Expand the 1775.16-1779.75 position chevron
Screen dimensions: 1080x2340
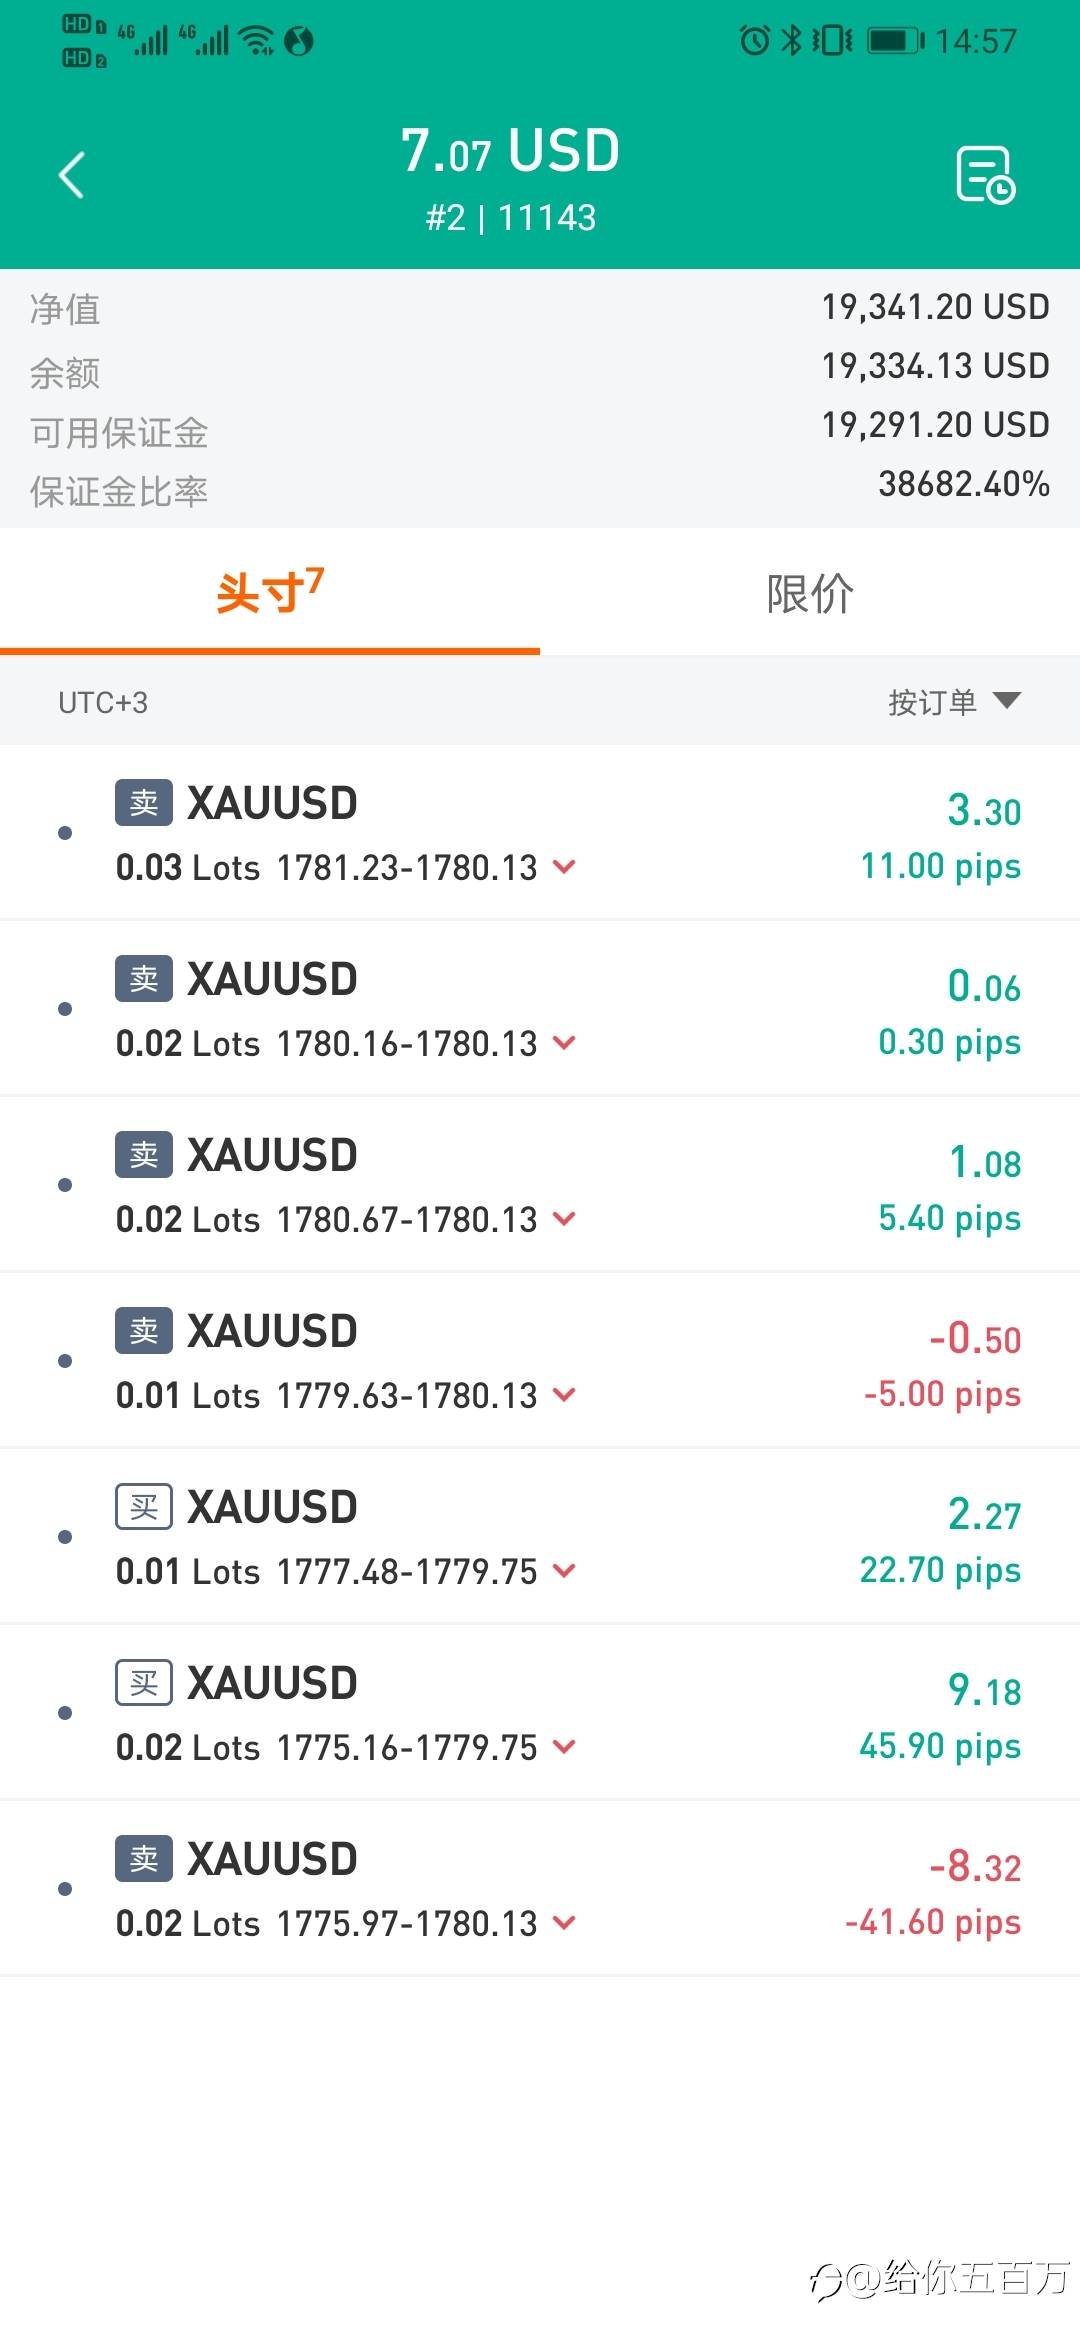[x=565, y=1747]
